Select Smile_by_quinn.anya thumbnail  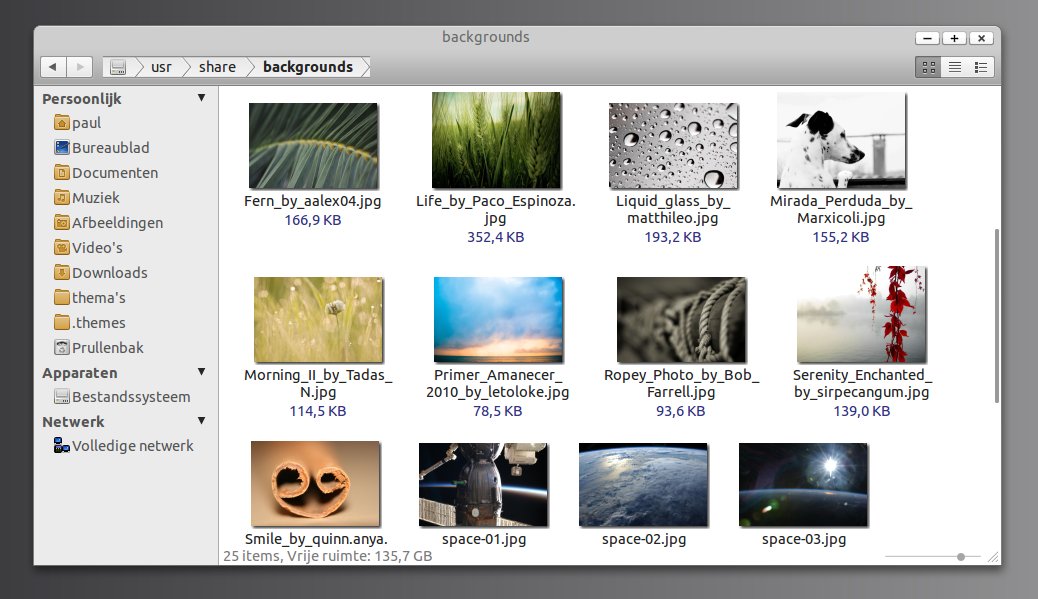tap(316, 484)
